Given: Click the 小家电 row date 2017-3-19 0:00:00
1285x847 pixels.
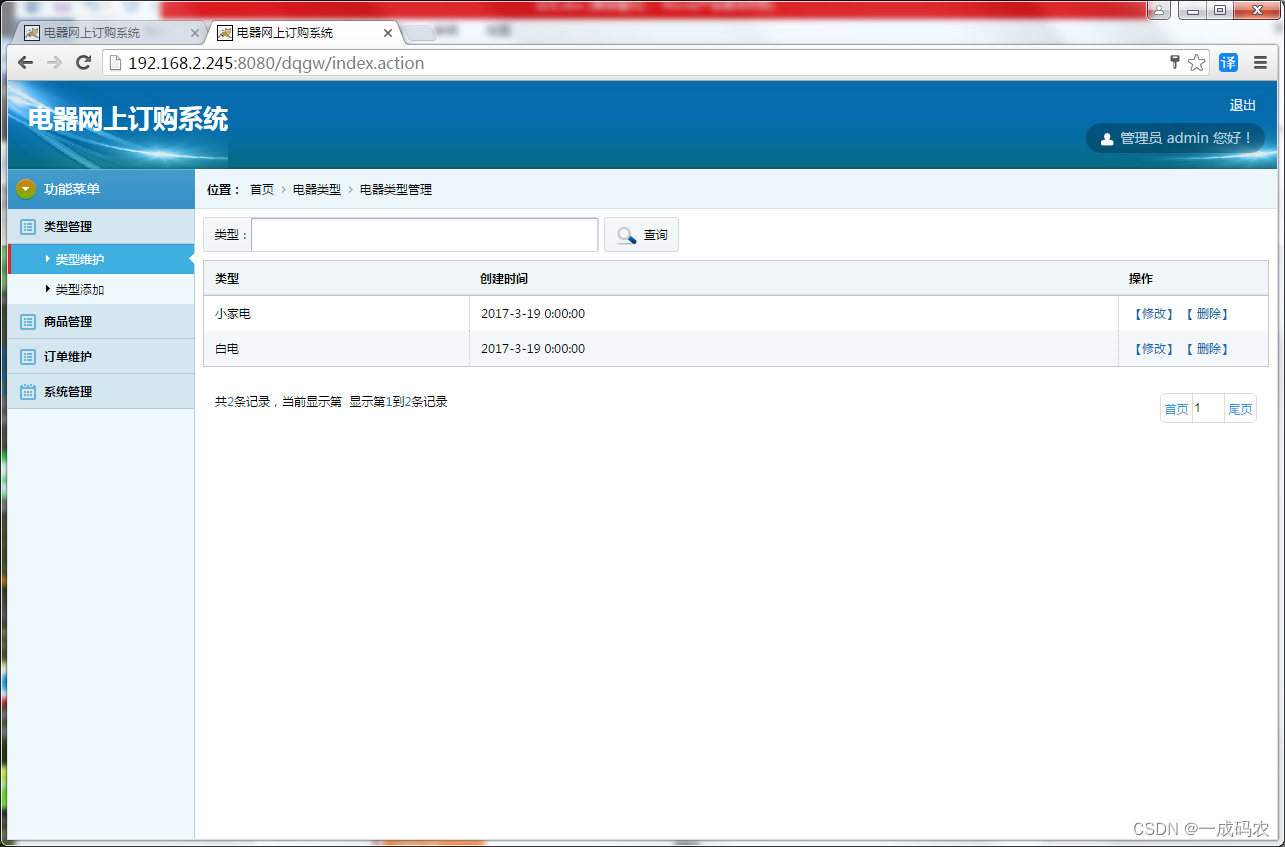Looking at the screenshot, I should (533, 314).
